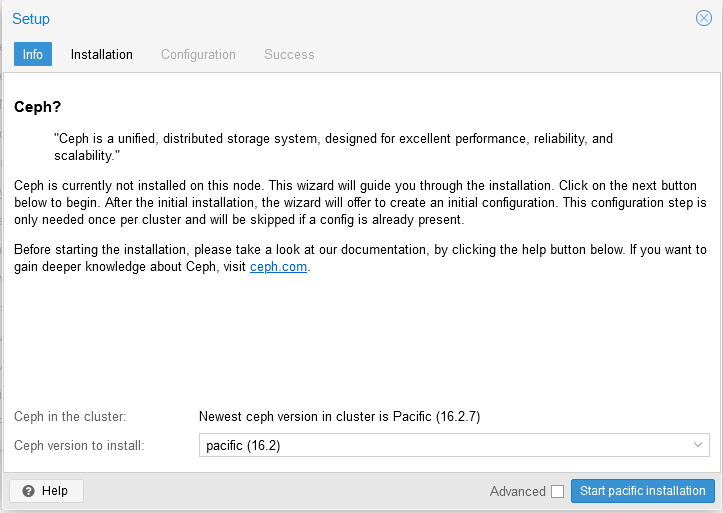
Task: Go to the Success tab
Action: click(x=289, y=54)
